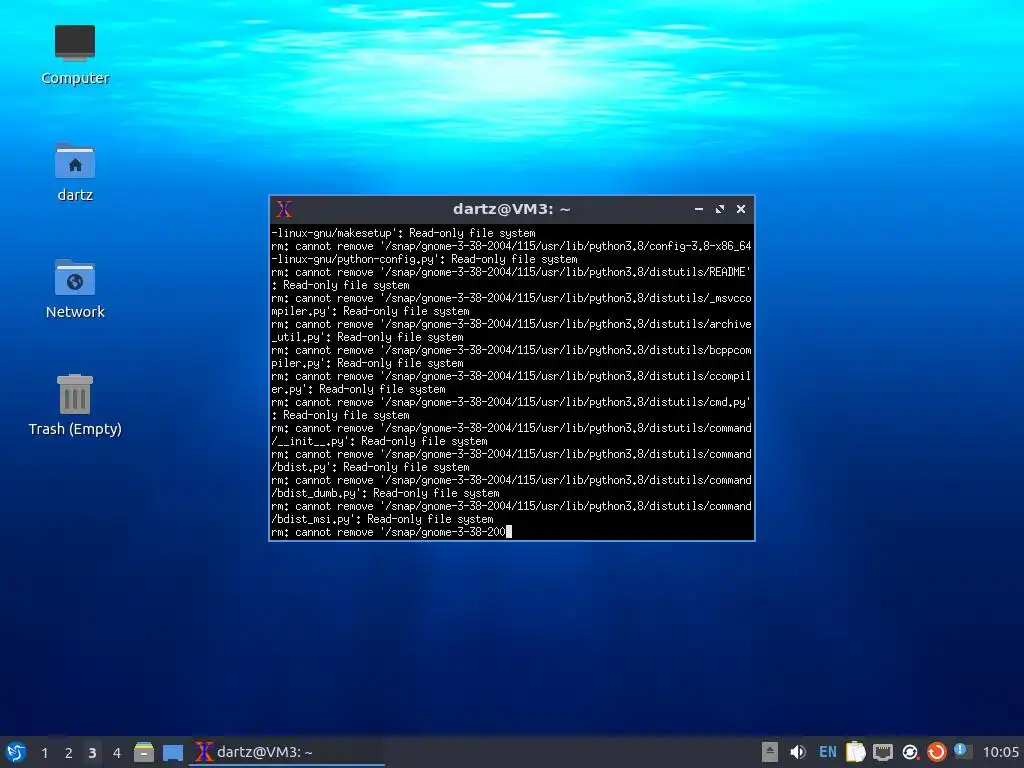Switch to workspace 4
1024x768 pixels.
click(x=116, y=753)
